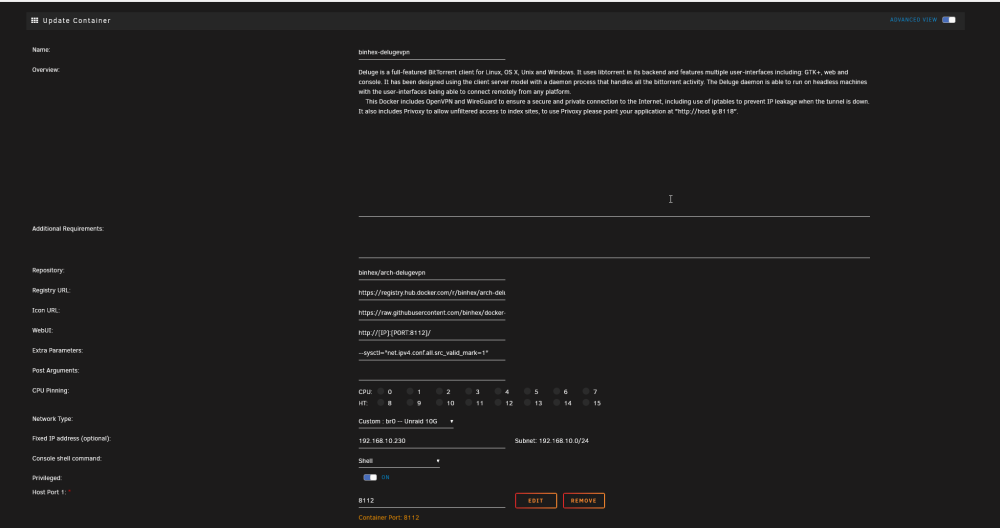Viewport: 1000px width, 528px height.
Task: Click the Privileged: label
Action: pyautogui.click(x=47, y=478)
